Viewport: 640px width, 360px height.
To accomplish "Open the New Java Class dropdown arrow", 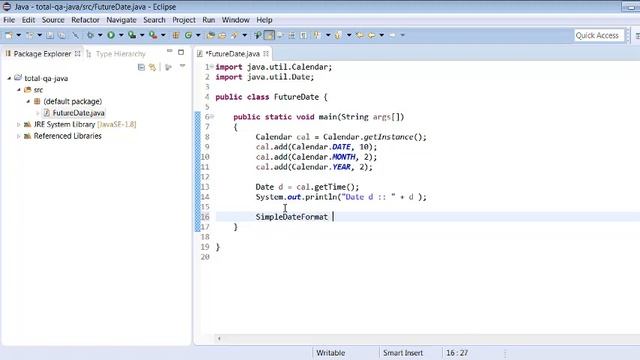I will 198,36.
